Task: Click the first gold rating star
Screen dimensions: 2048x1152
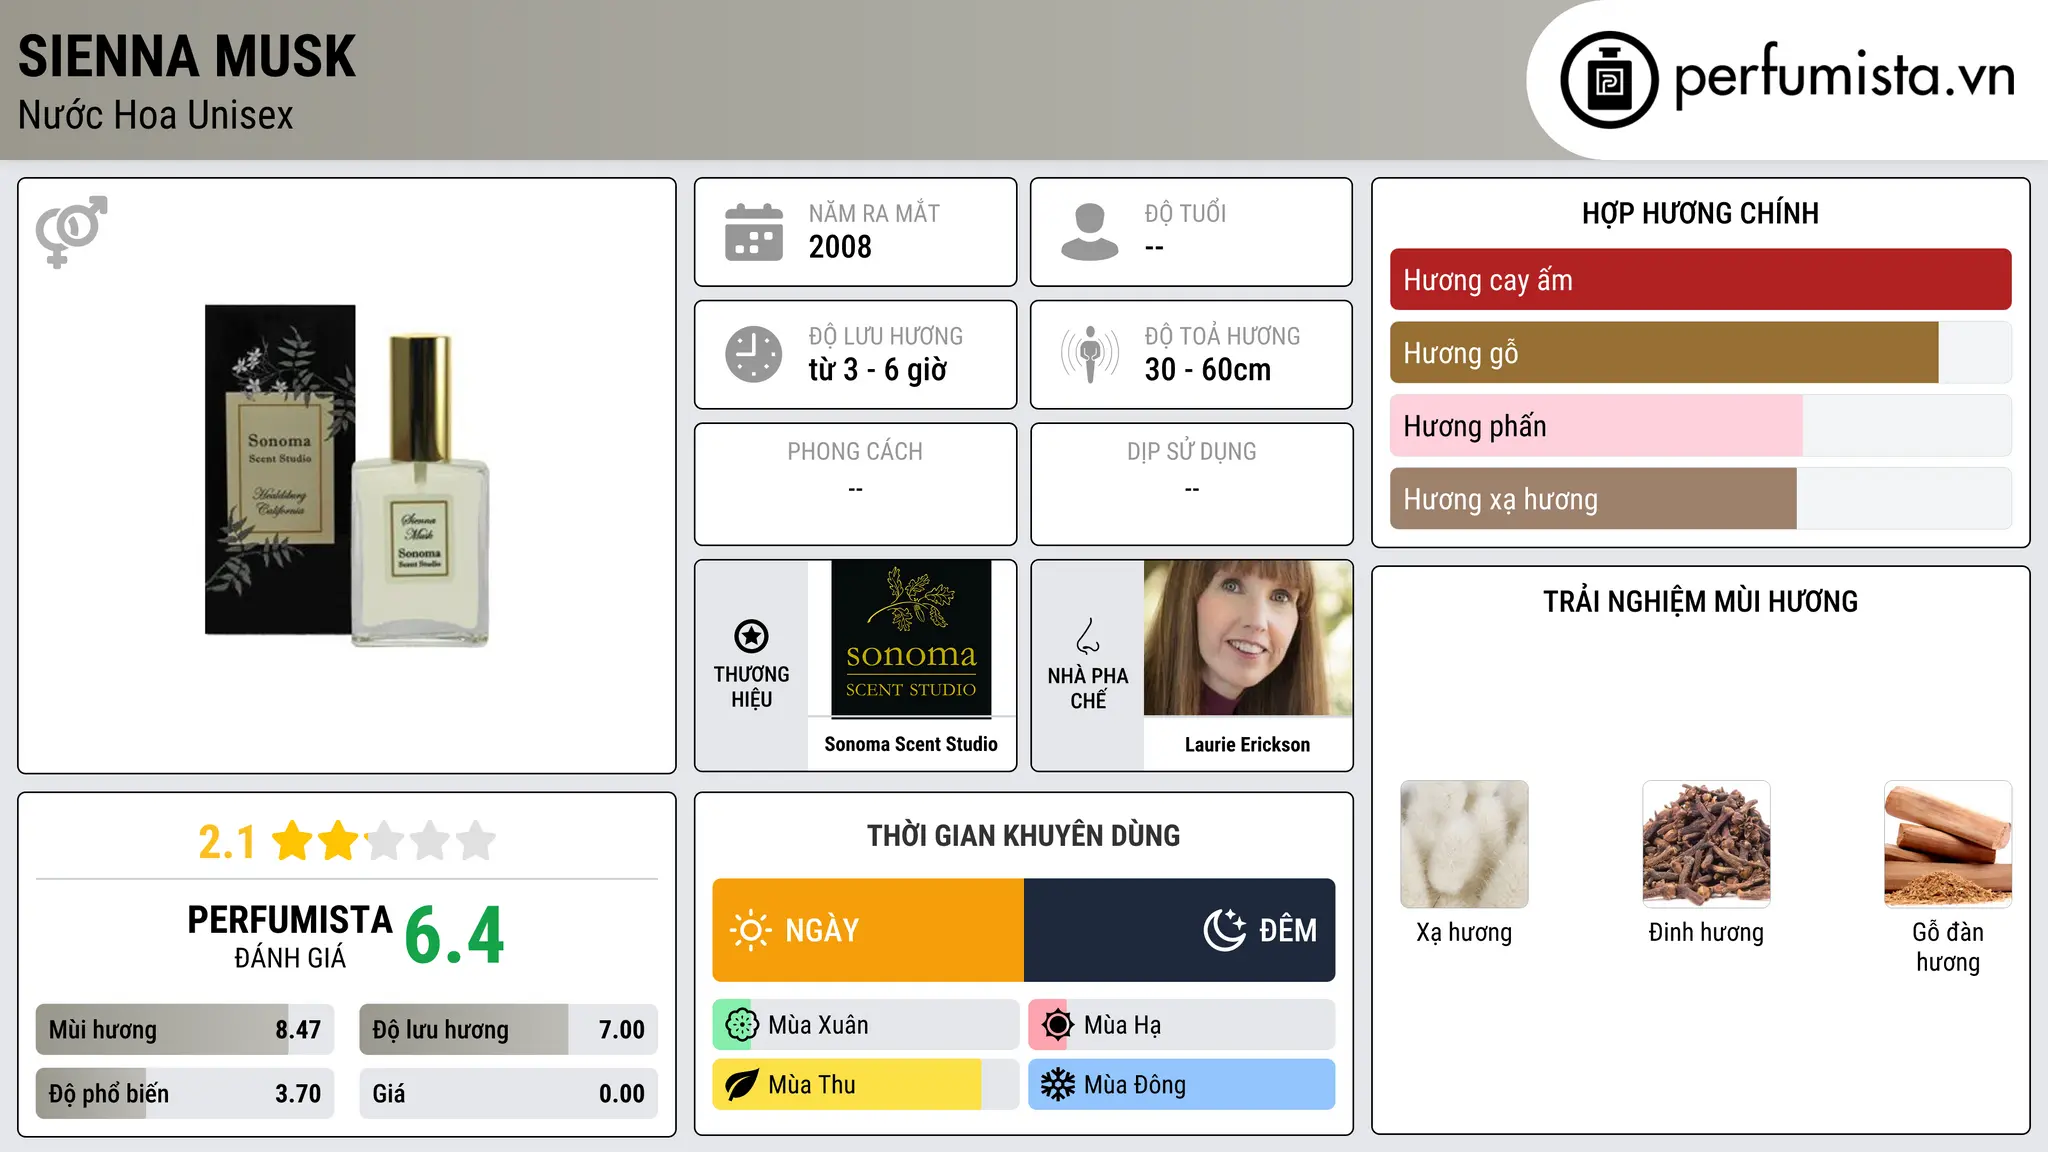Action: (x=293, y=841)
